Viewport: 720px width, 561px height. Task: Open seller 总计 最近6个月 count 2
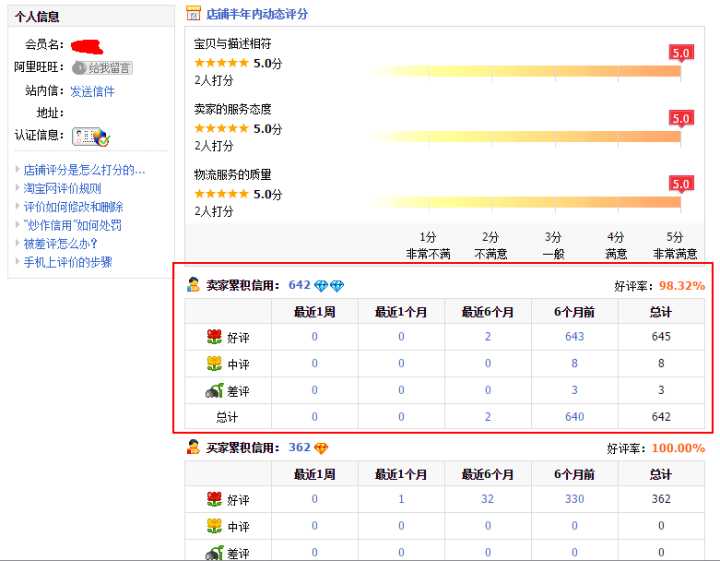tap(488, 417)
